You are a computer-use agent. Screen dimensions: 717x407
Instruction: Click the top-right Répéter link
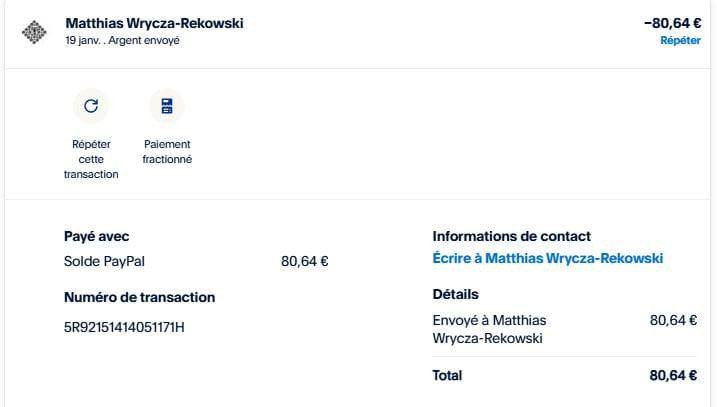(x=680, y=41)
